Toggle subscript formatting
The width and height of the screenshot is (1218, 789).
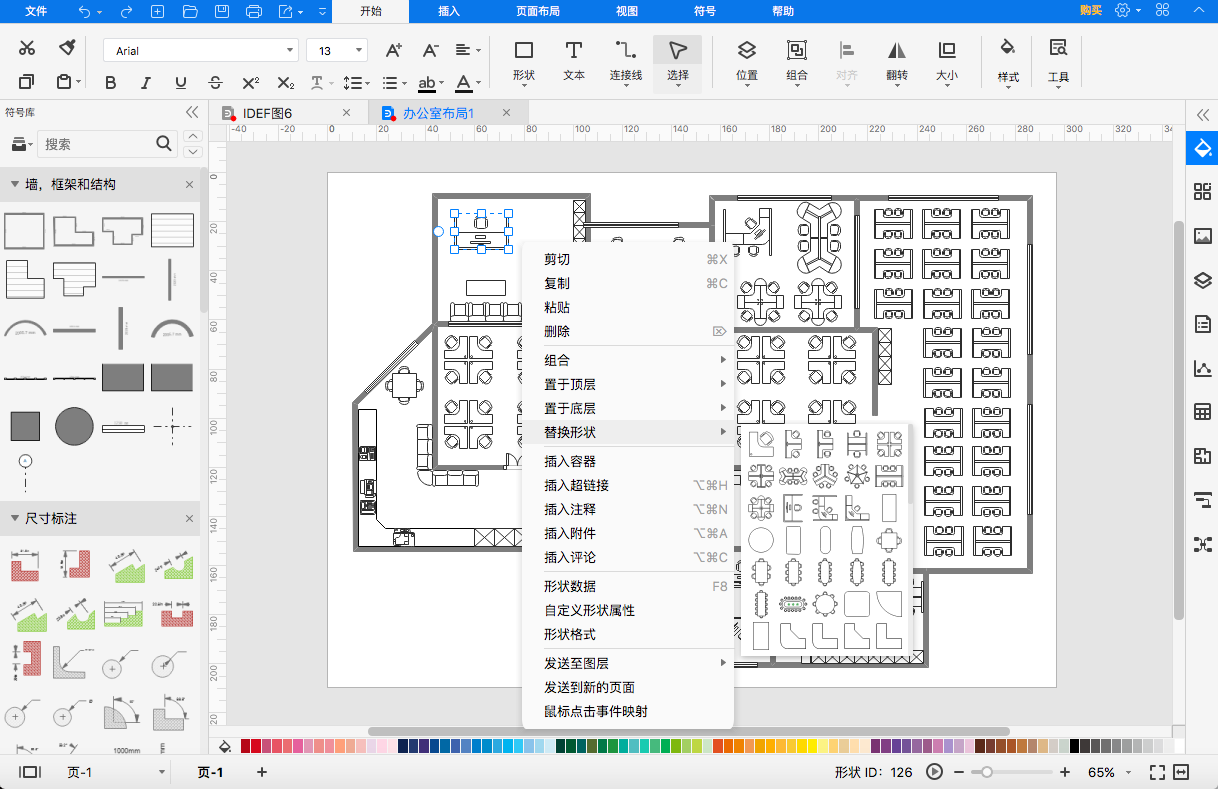[286, 83]
